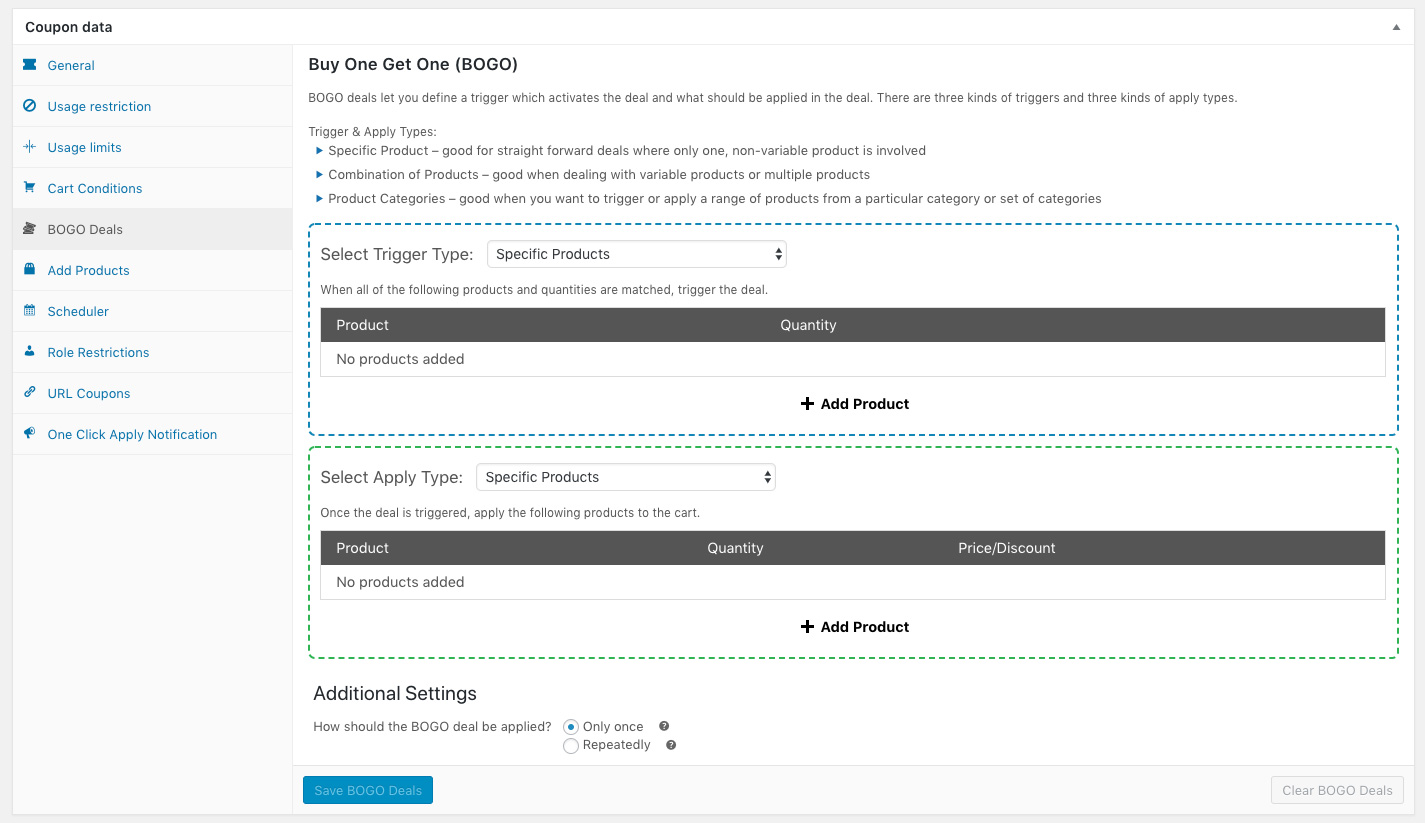Click the Additional Settings heading

395,694
